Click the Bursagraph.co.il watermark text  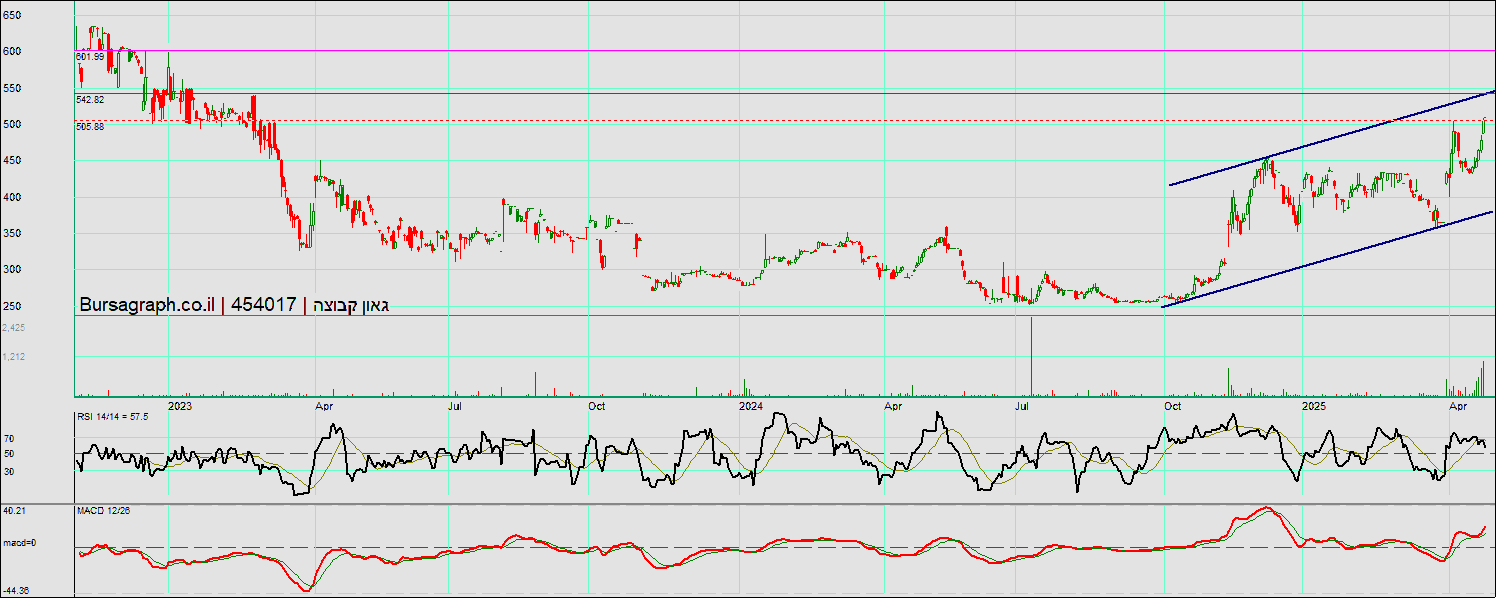149,305
